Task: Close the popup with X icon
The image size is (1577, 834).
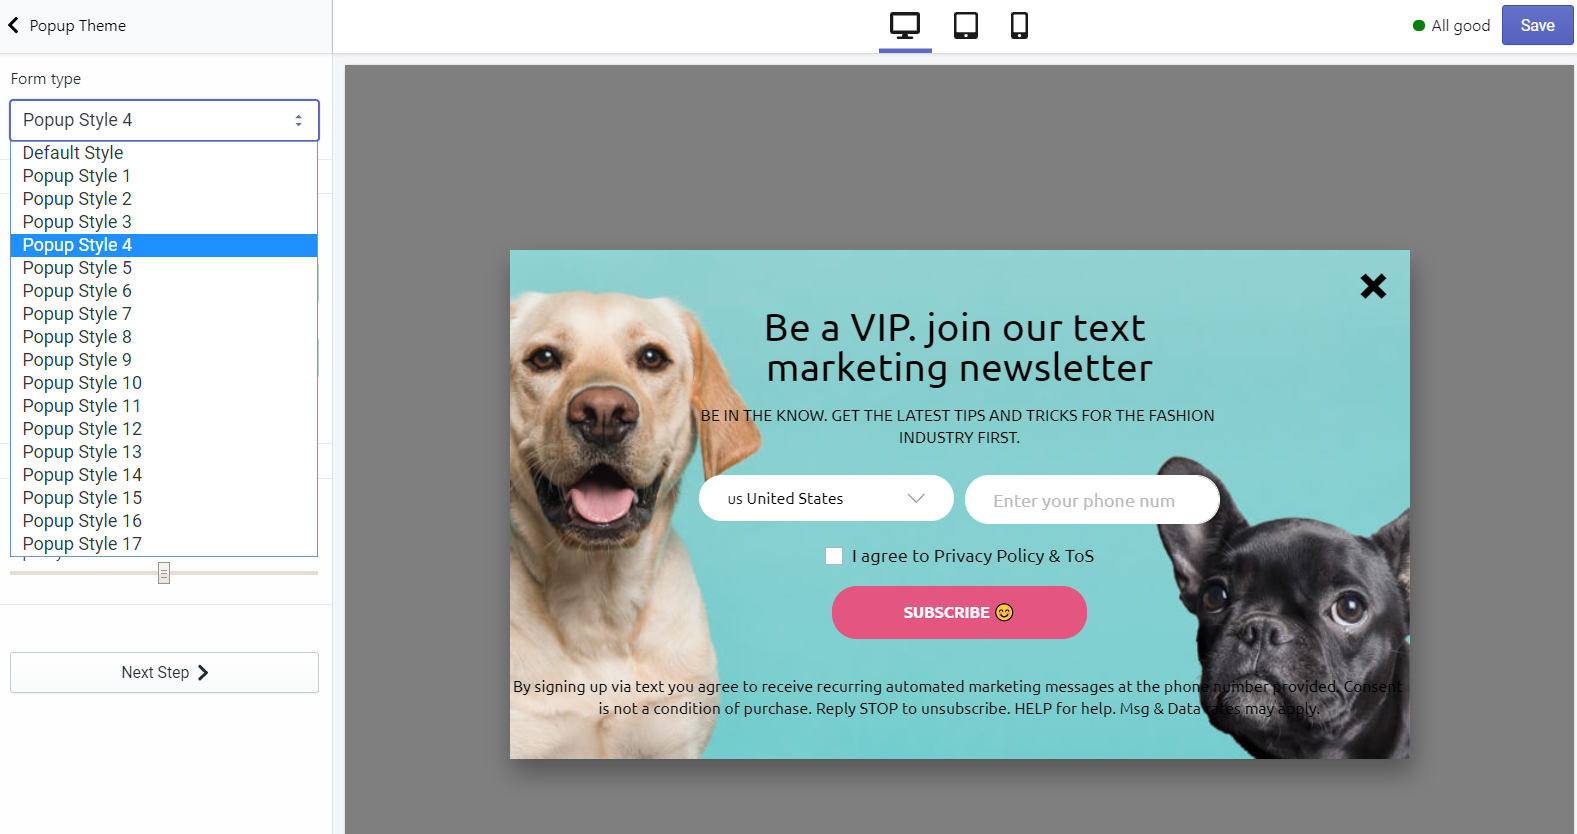Action: point(1373,286)
